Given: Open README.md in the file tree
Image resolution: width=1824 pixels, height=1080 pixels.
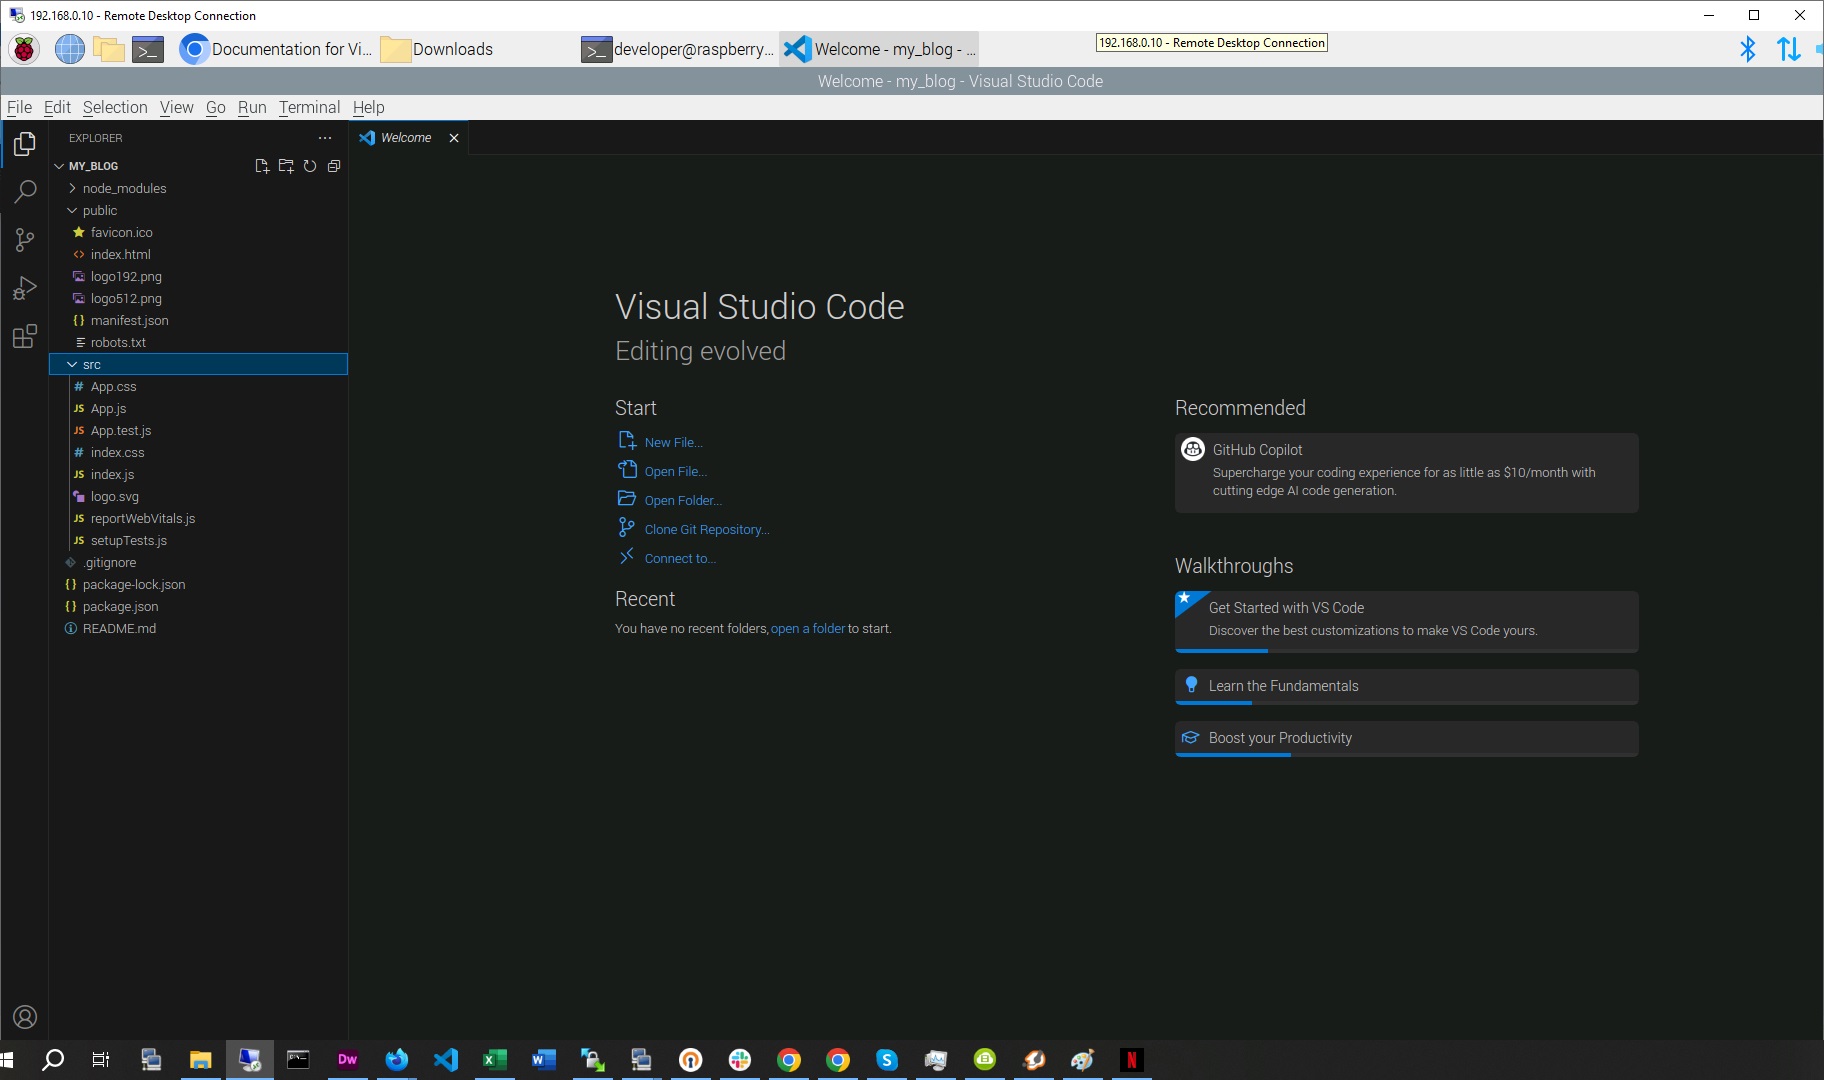Looking at the screenshot, I should 198,628.
